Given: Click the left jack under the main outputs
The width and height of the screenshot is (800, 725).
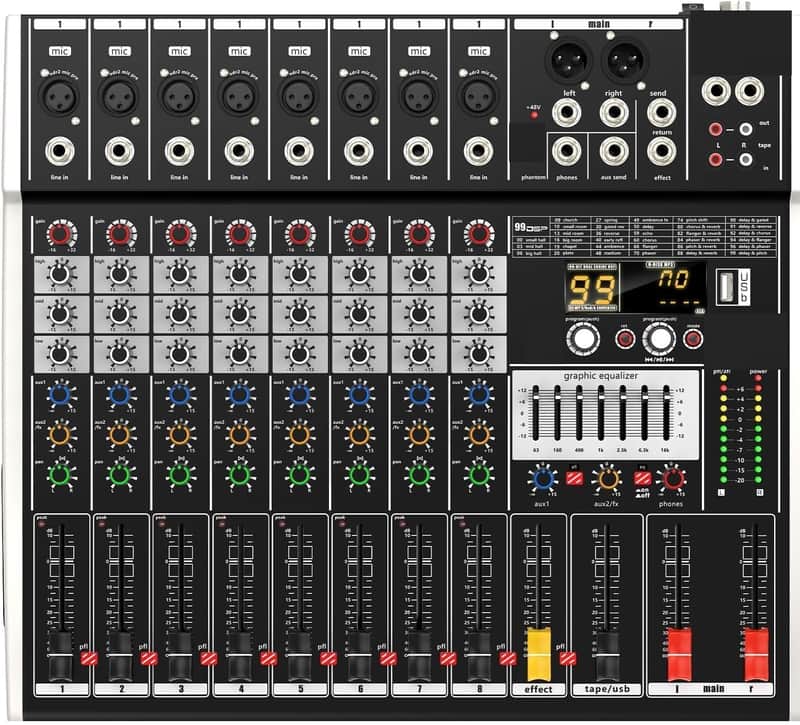Looking at the screenshot, I should click(566, 113).
